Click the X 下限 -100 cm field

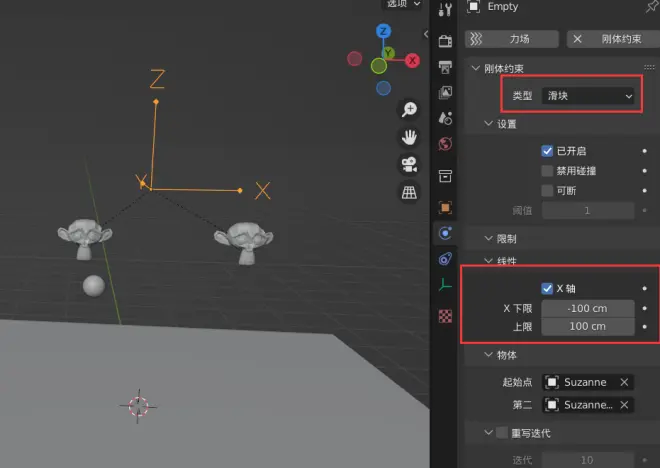coord(588,308)
